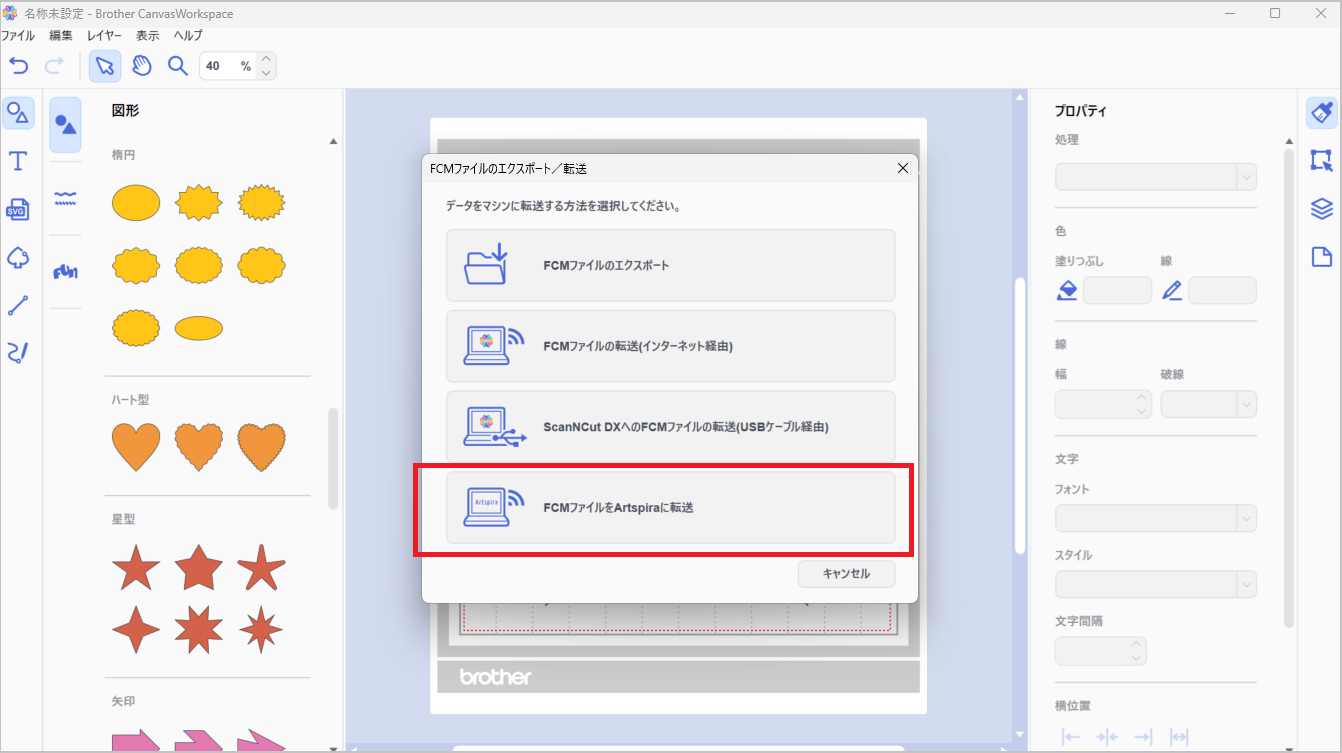Choose the 'fun' lettering category icon
The width and height of the screenshot is (1342, 753).
(65, 271)
